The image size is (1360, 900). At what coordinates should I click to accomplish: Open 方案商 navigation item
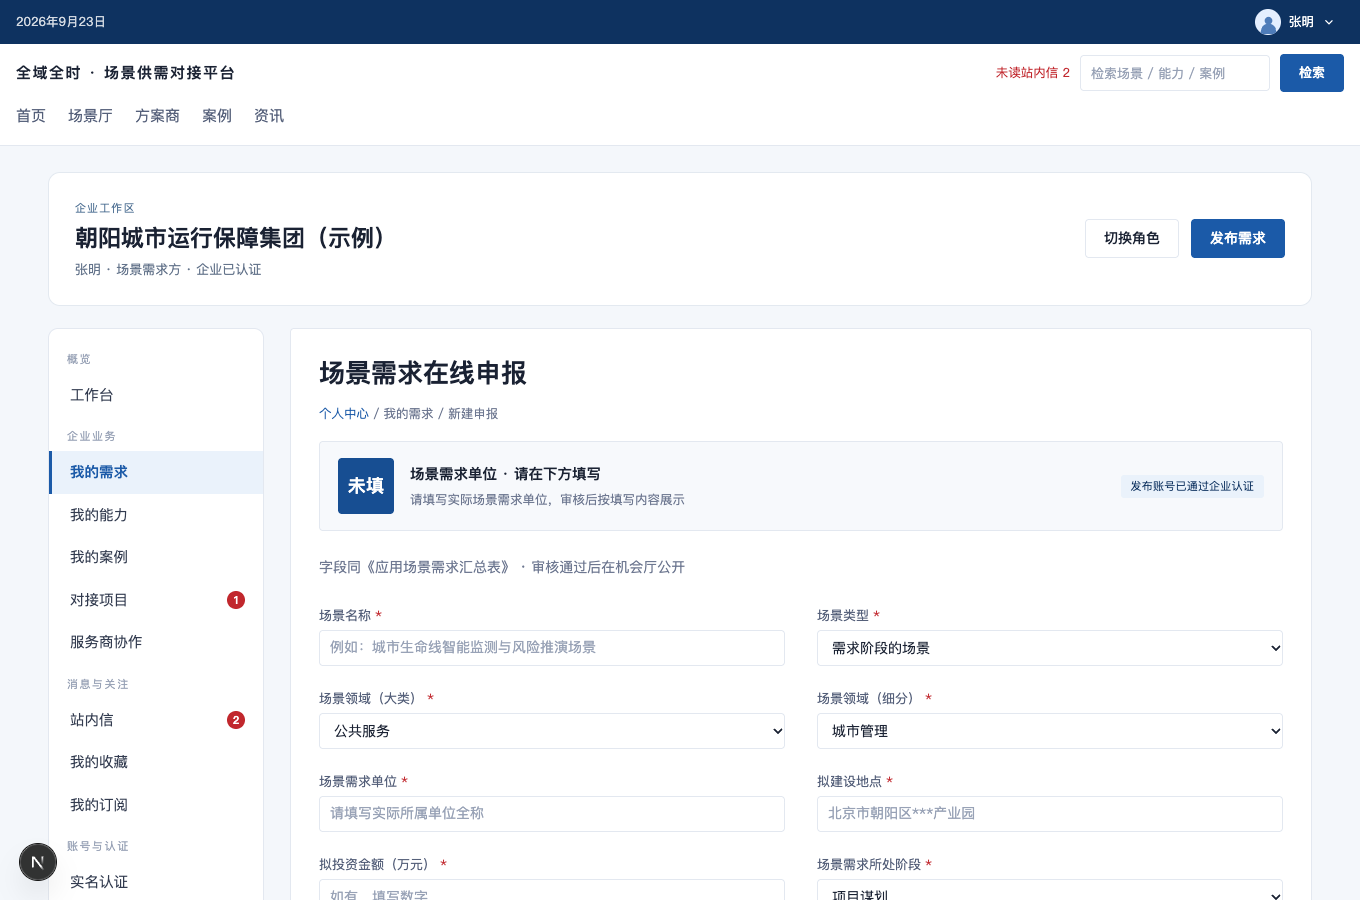click(x=157, y=116)
